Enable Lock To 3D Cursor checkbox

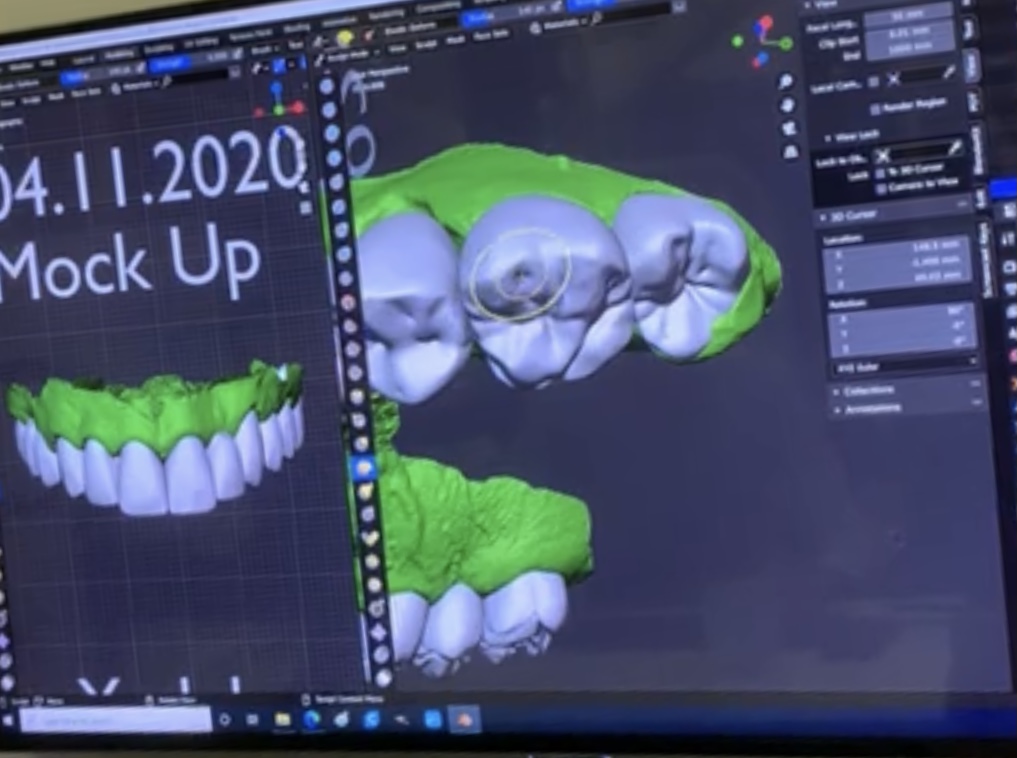(880, 173)
